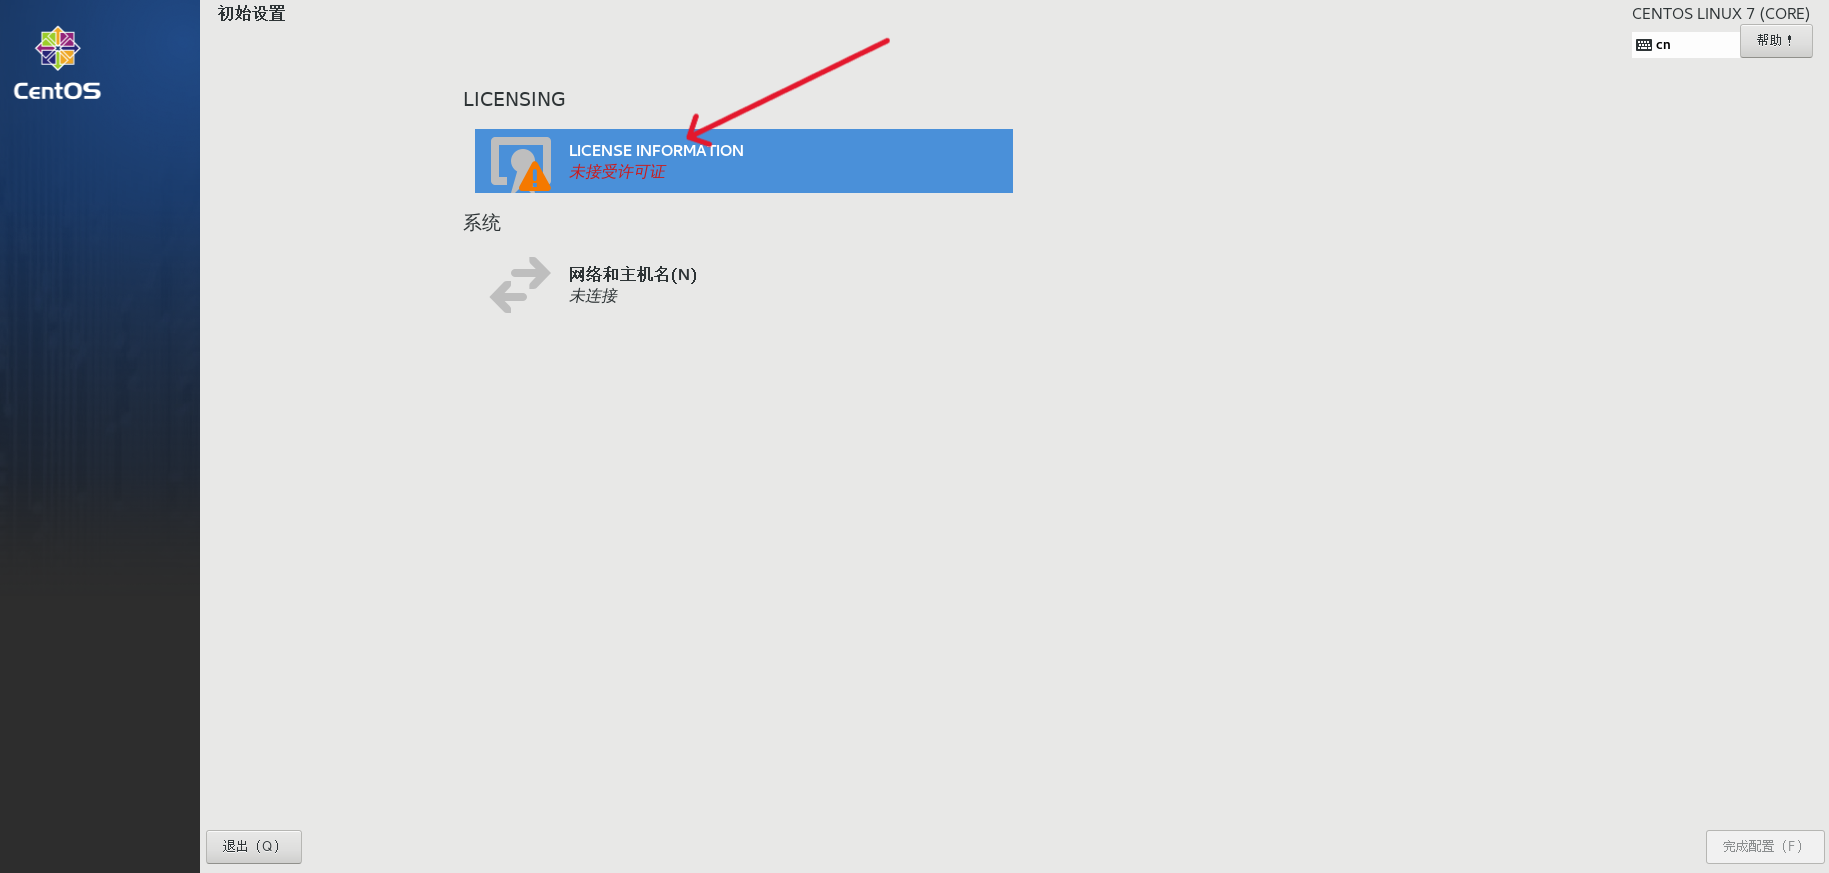Viewport: 1829px width, 873px height.
Task: Click the 退出(Q) quit button
Action: point(254,847)
